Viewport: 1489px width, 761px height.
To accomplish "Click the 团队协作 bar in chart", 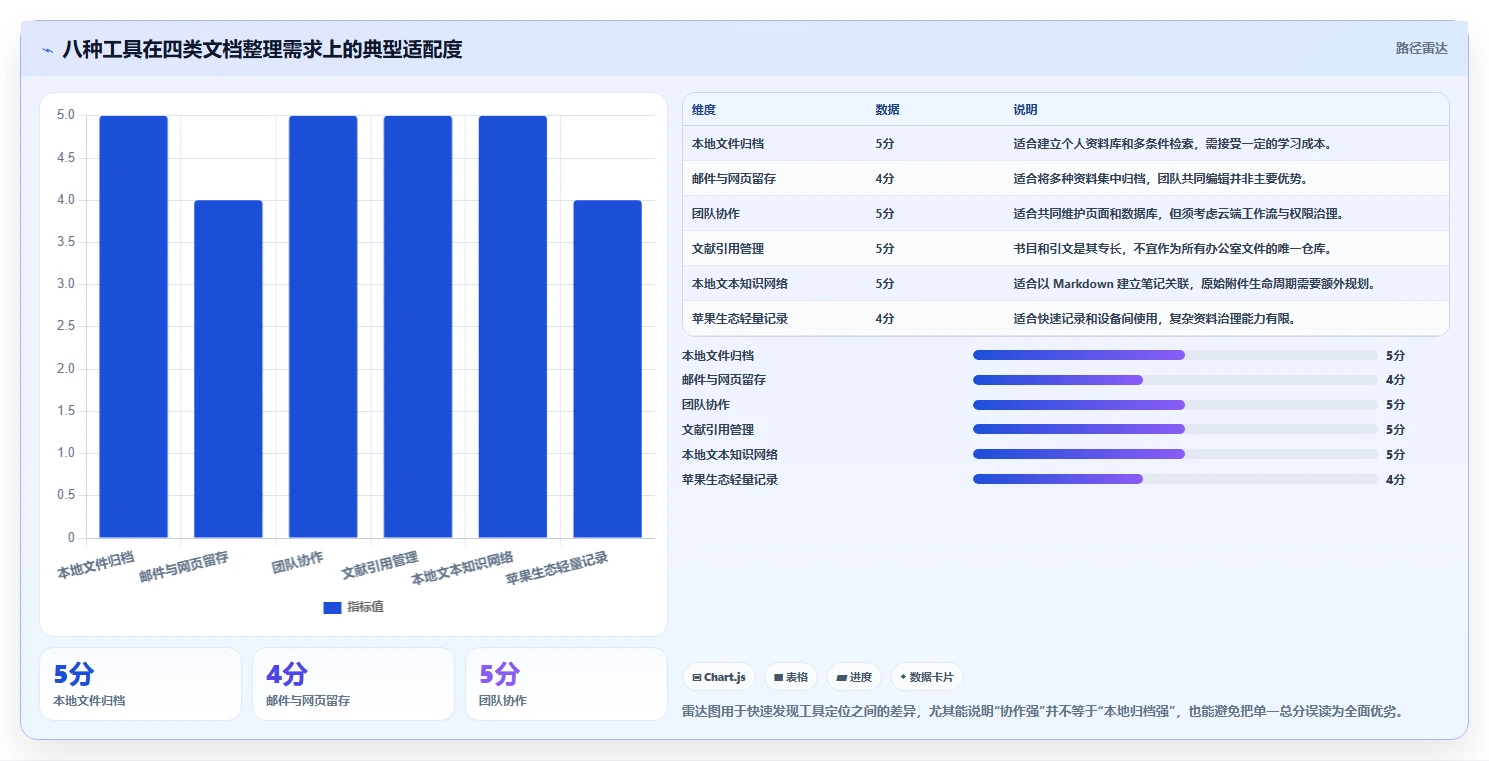I will 323,327.
